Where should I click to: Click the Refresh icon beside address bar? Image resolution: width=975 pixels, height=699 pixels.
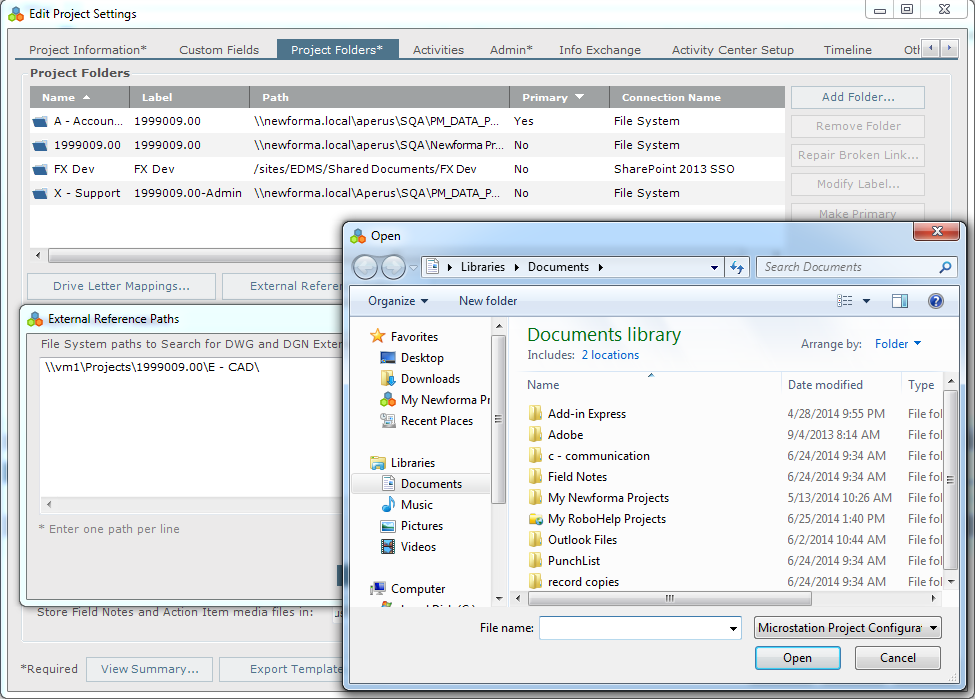(737, 267)
